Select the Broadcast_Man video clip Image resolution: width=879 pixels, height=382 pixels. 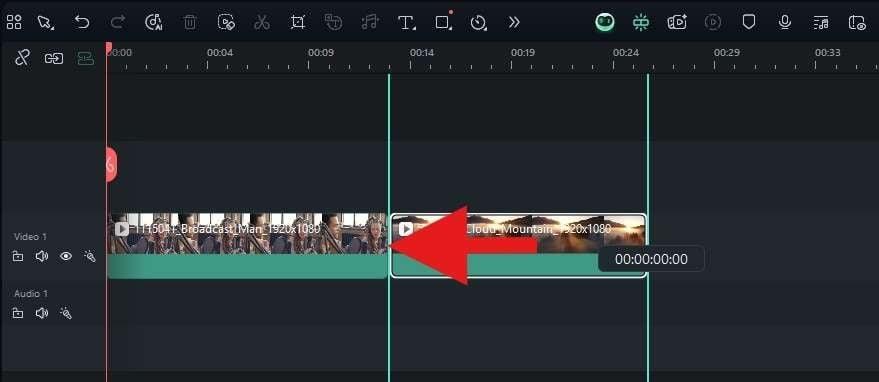(x=247, y=246)
